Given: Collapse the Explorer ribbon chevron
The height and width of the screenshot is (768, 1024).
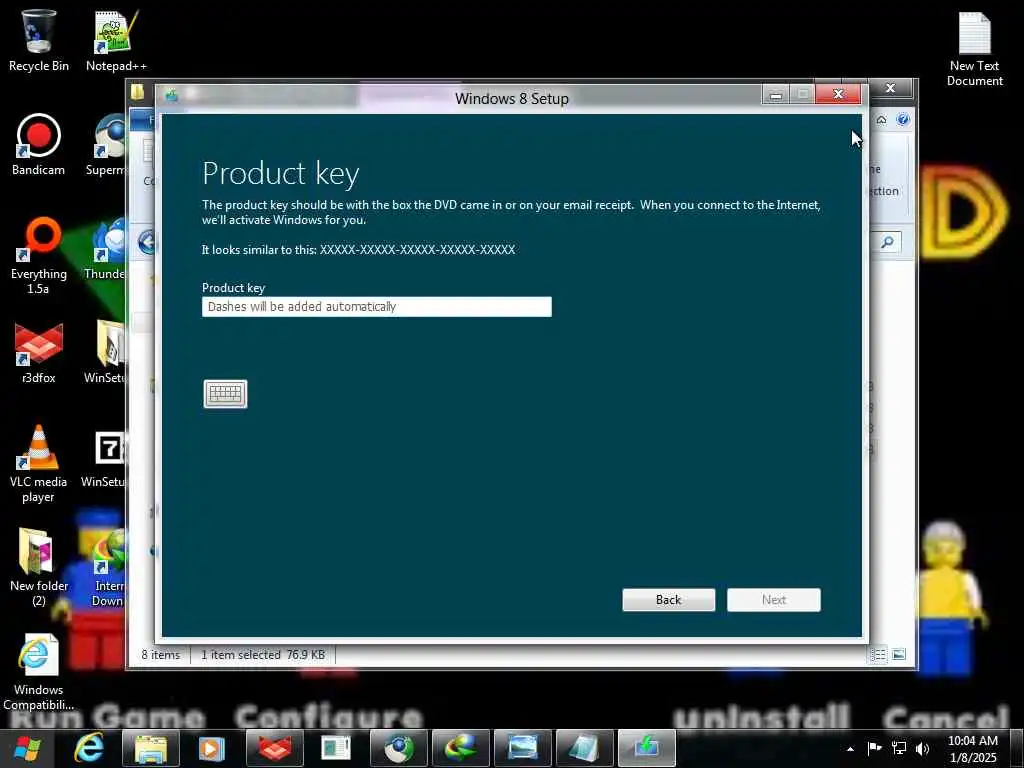Looking at the screenshot, I should point(881,120).
